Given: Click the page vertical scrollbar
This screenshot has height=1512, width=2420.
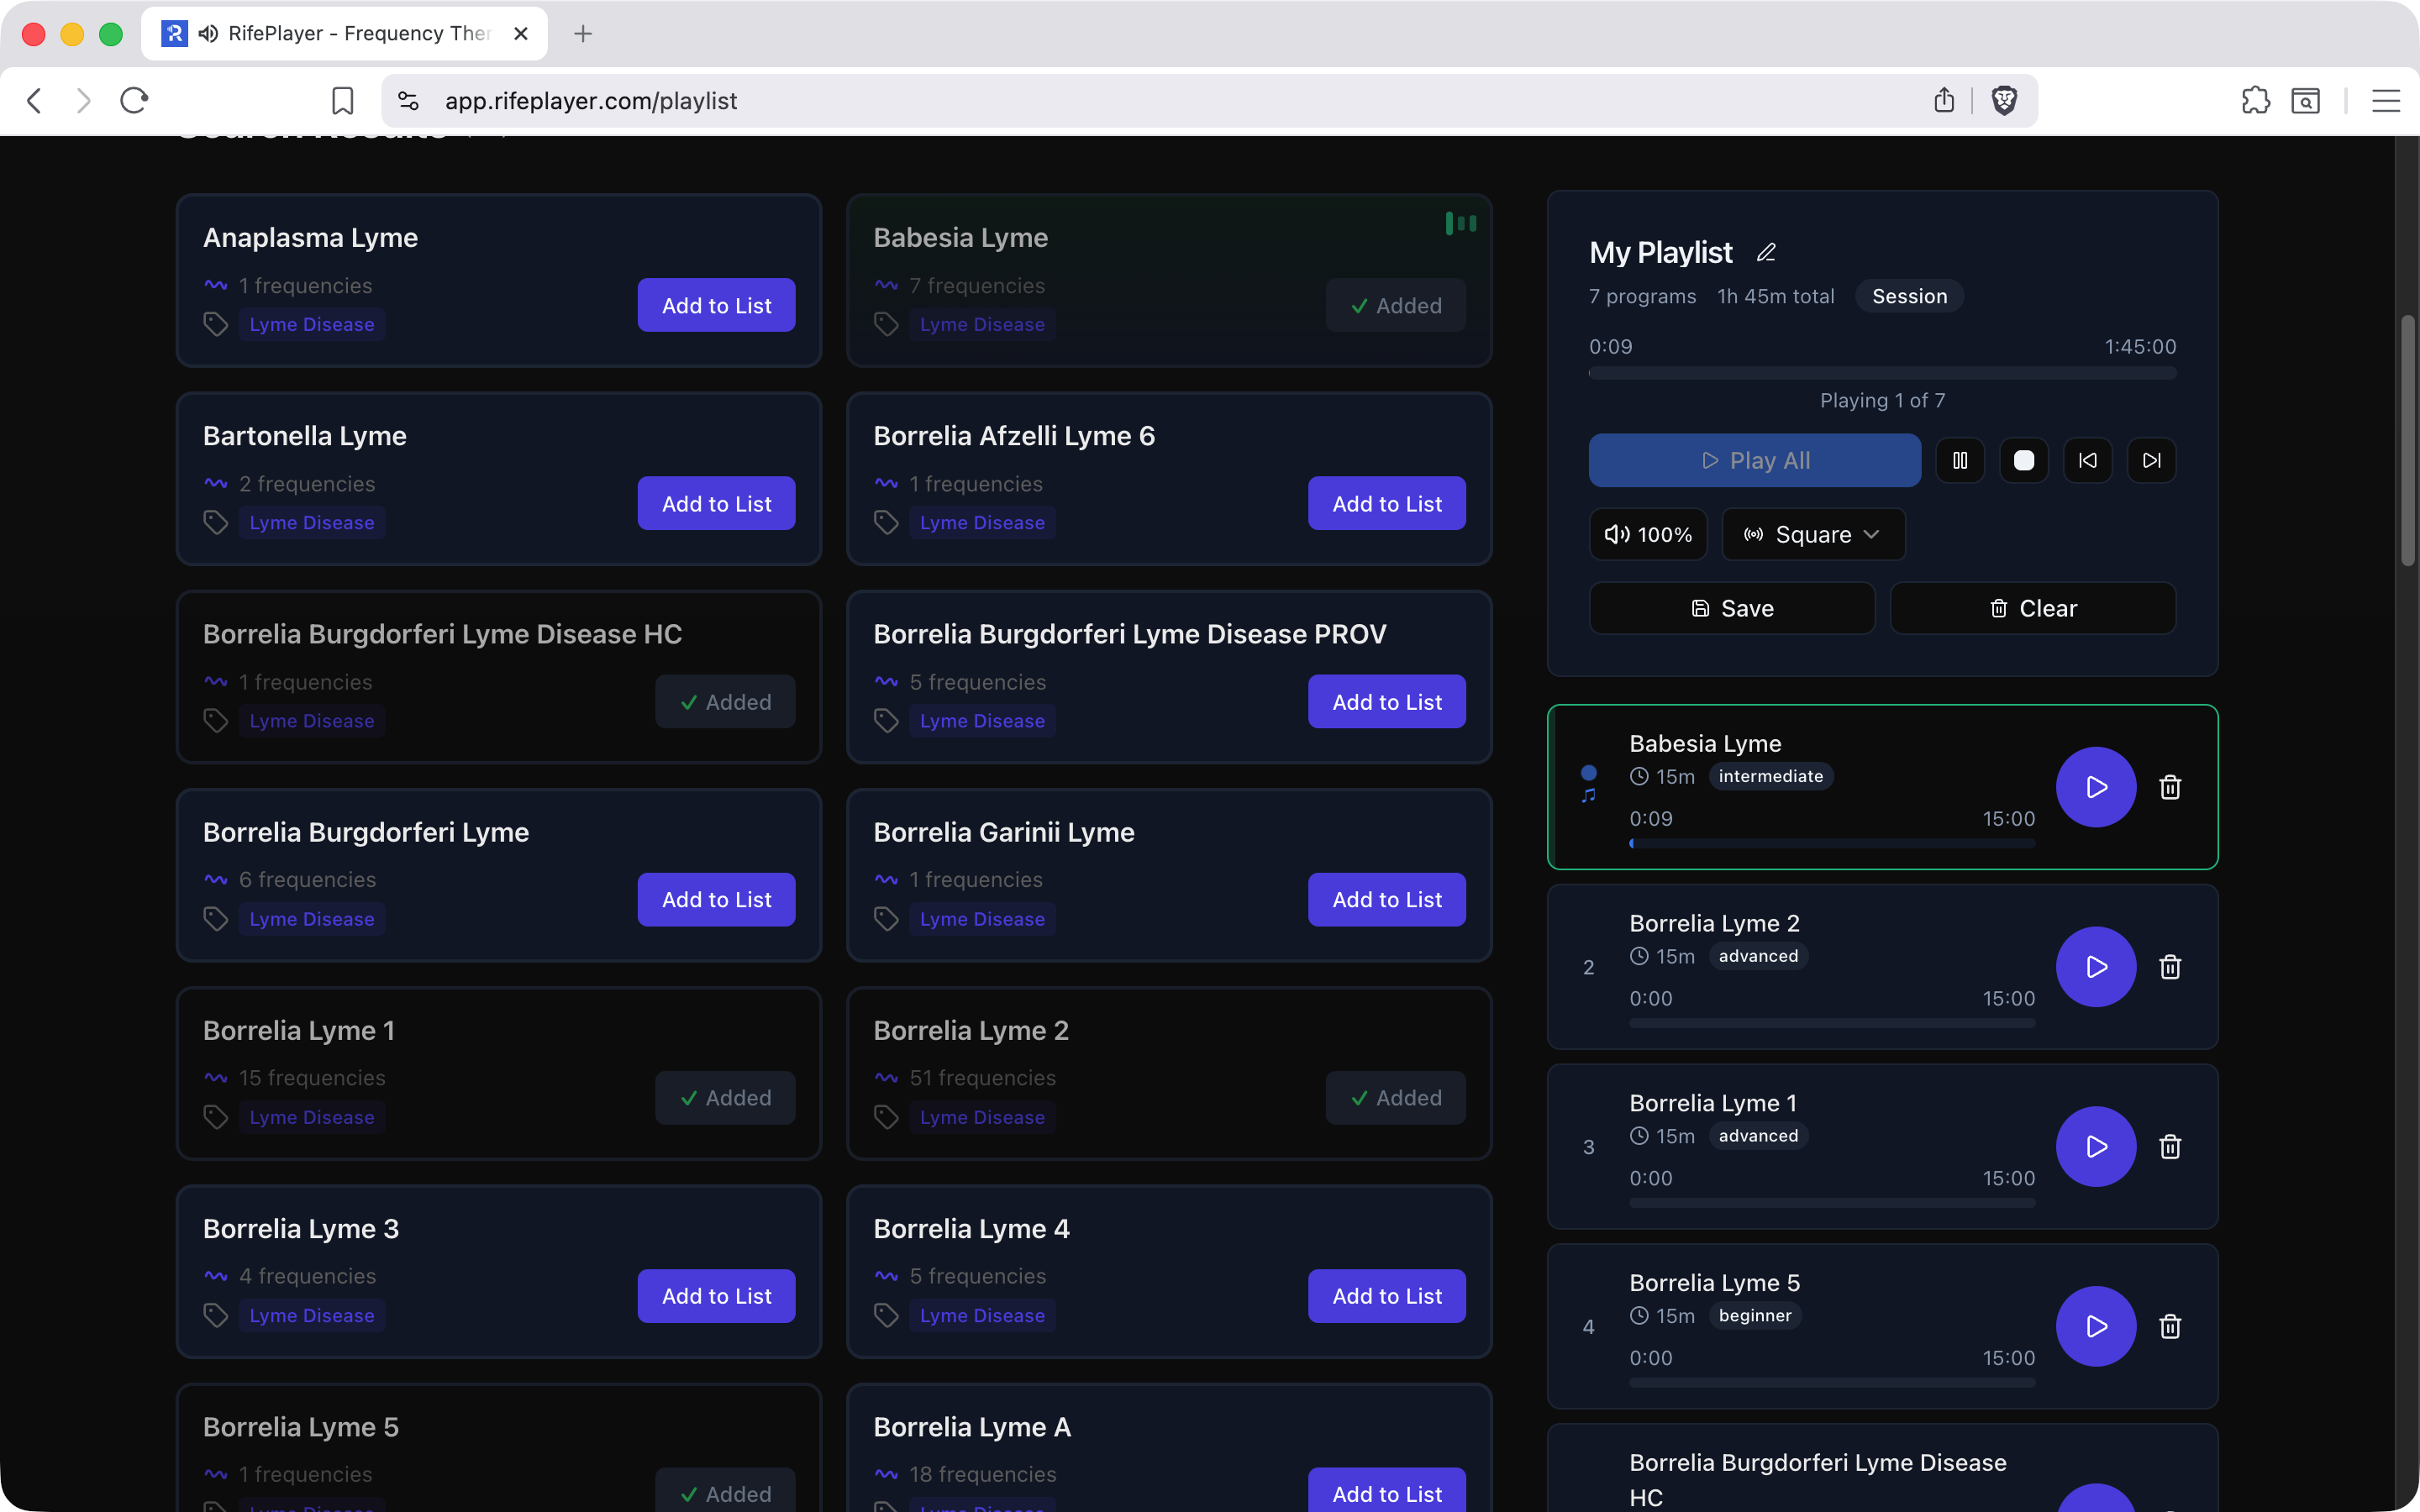Looking at the screenshot, I should pos(2408,440).
